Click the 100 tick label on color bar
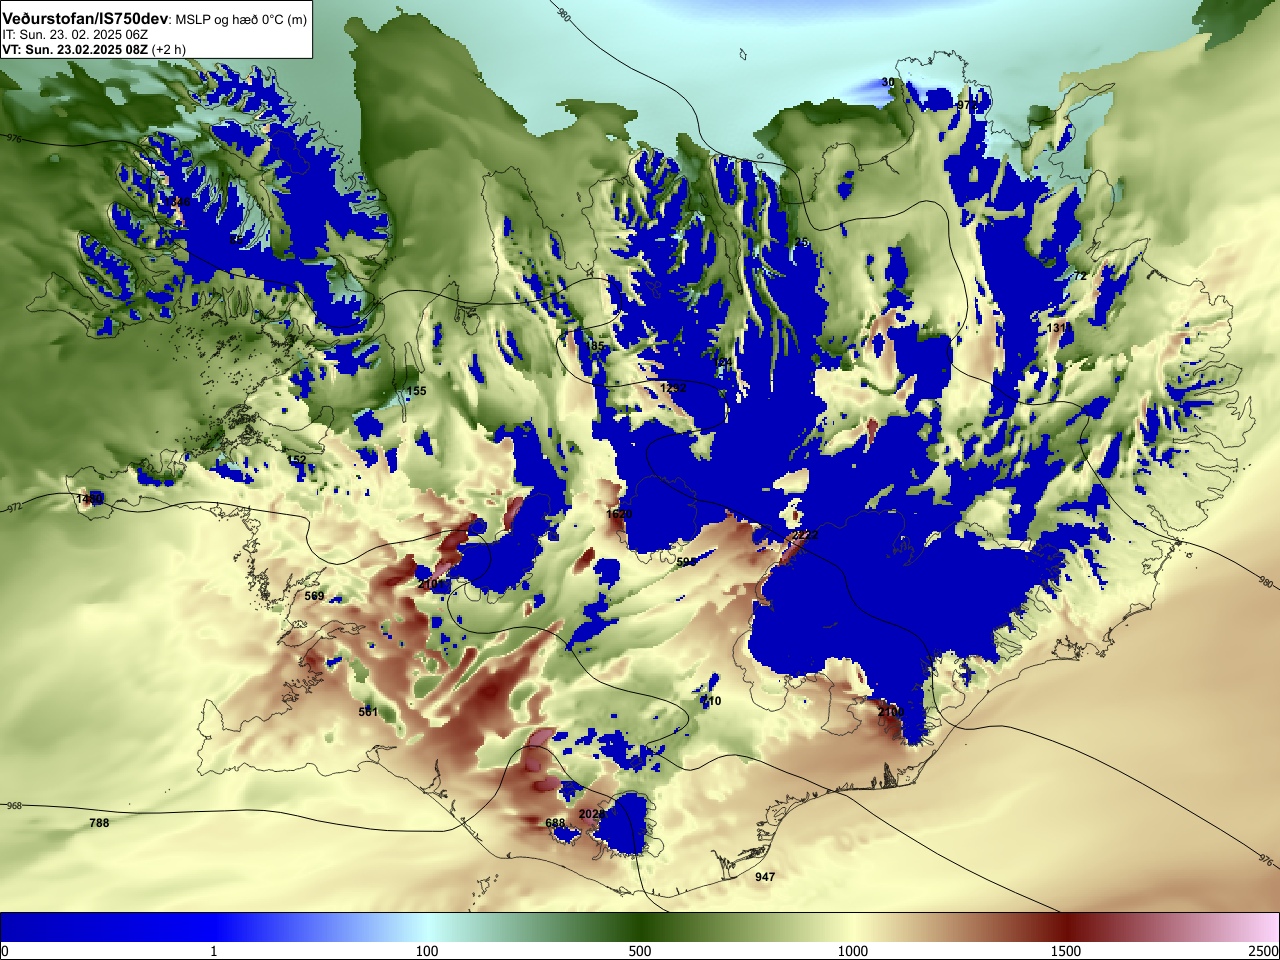1280x960 pixels. click(427, 951)
